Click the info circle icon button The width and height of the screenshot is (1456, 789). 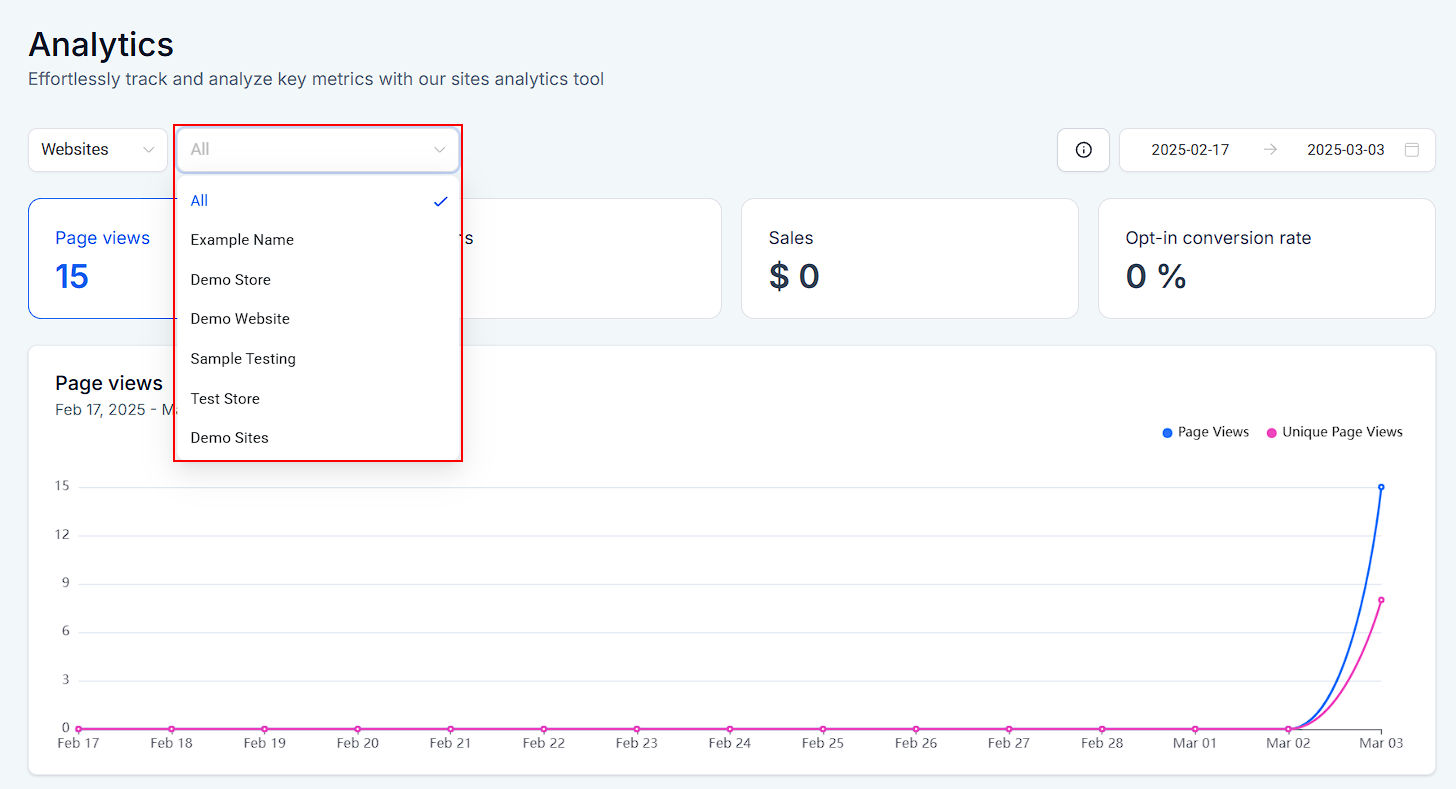(x=1083, y=150)
